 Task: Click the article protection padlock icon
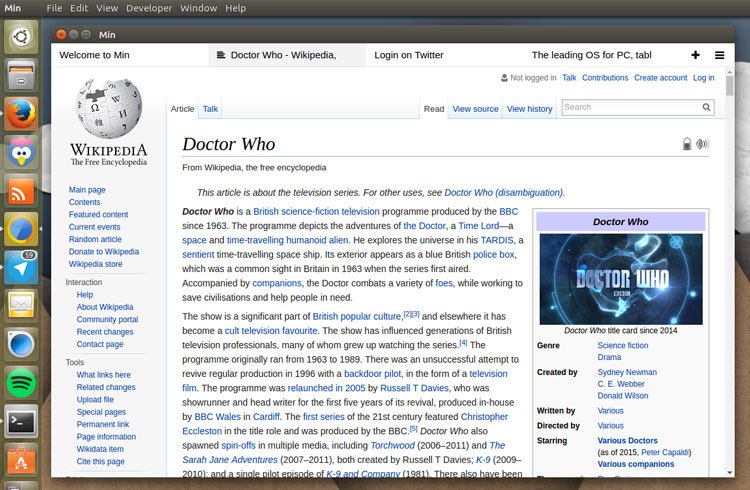tap(687, 144)
